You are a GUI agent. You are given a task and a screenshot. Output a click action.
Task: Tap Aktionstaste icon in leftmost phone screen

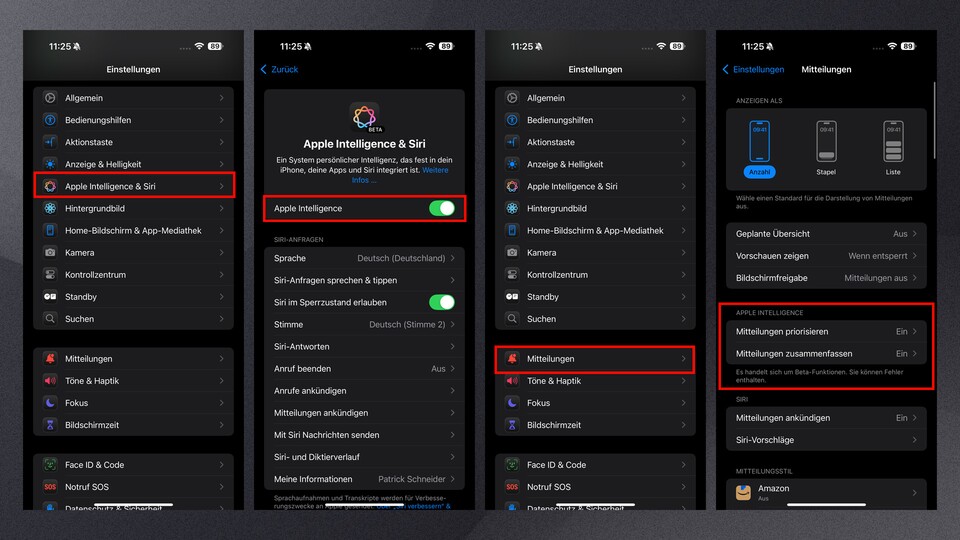tap(50, 142)
